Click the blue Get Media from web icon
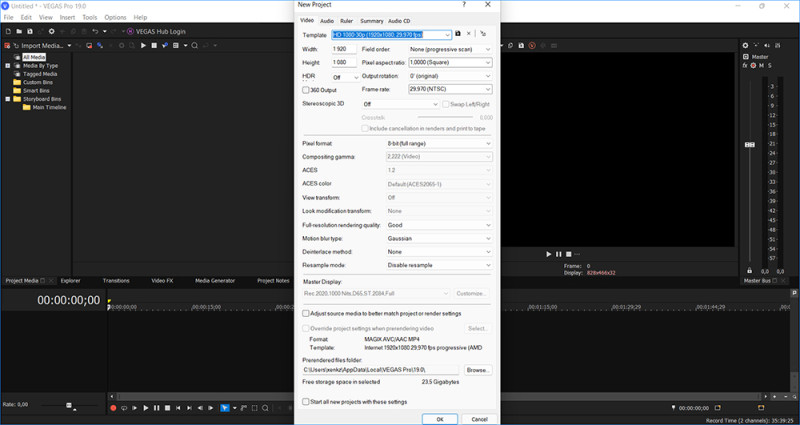This screenshot has height=425, width=800. pyautogui.click(x=99, y=45)
